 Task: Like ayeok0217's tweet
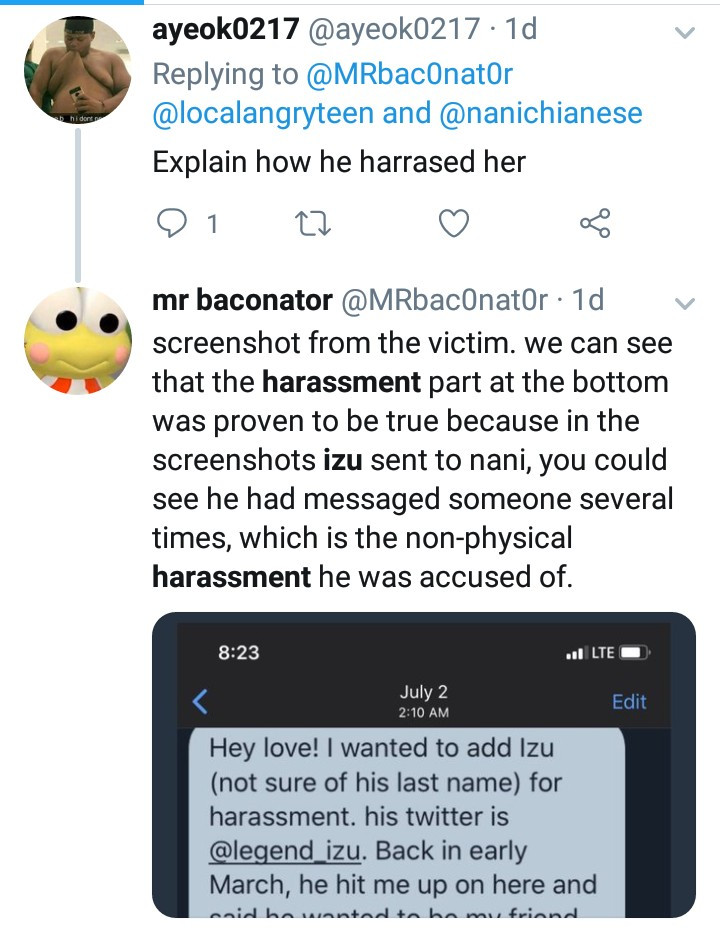[454, 224]
